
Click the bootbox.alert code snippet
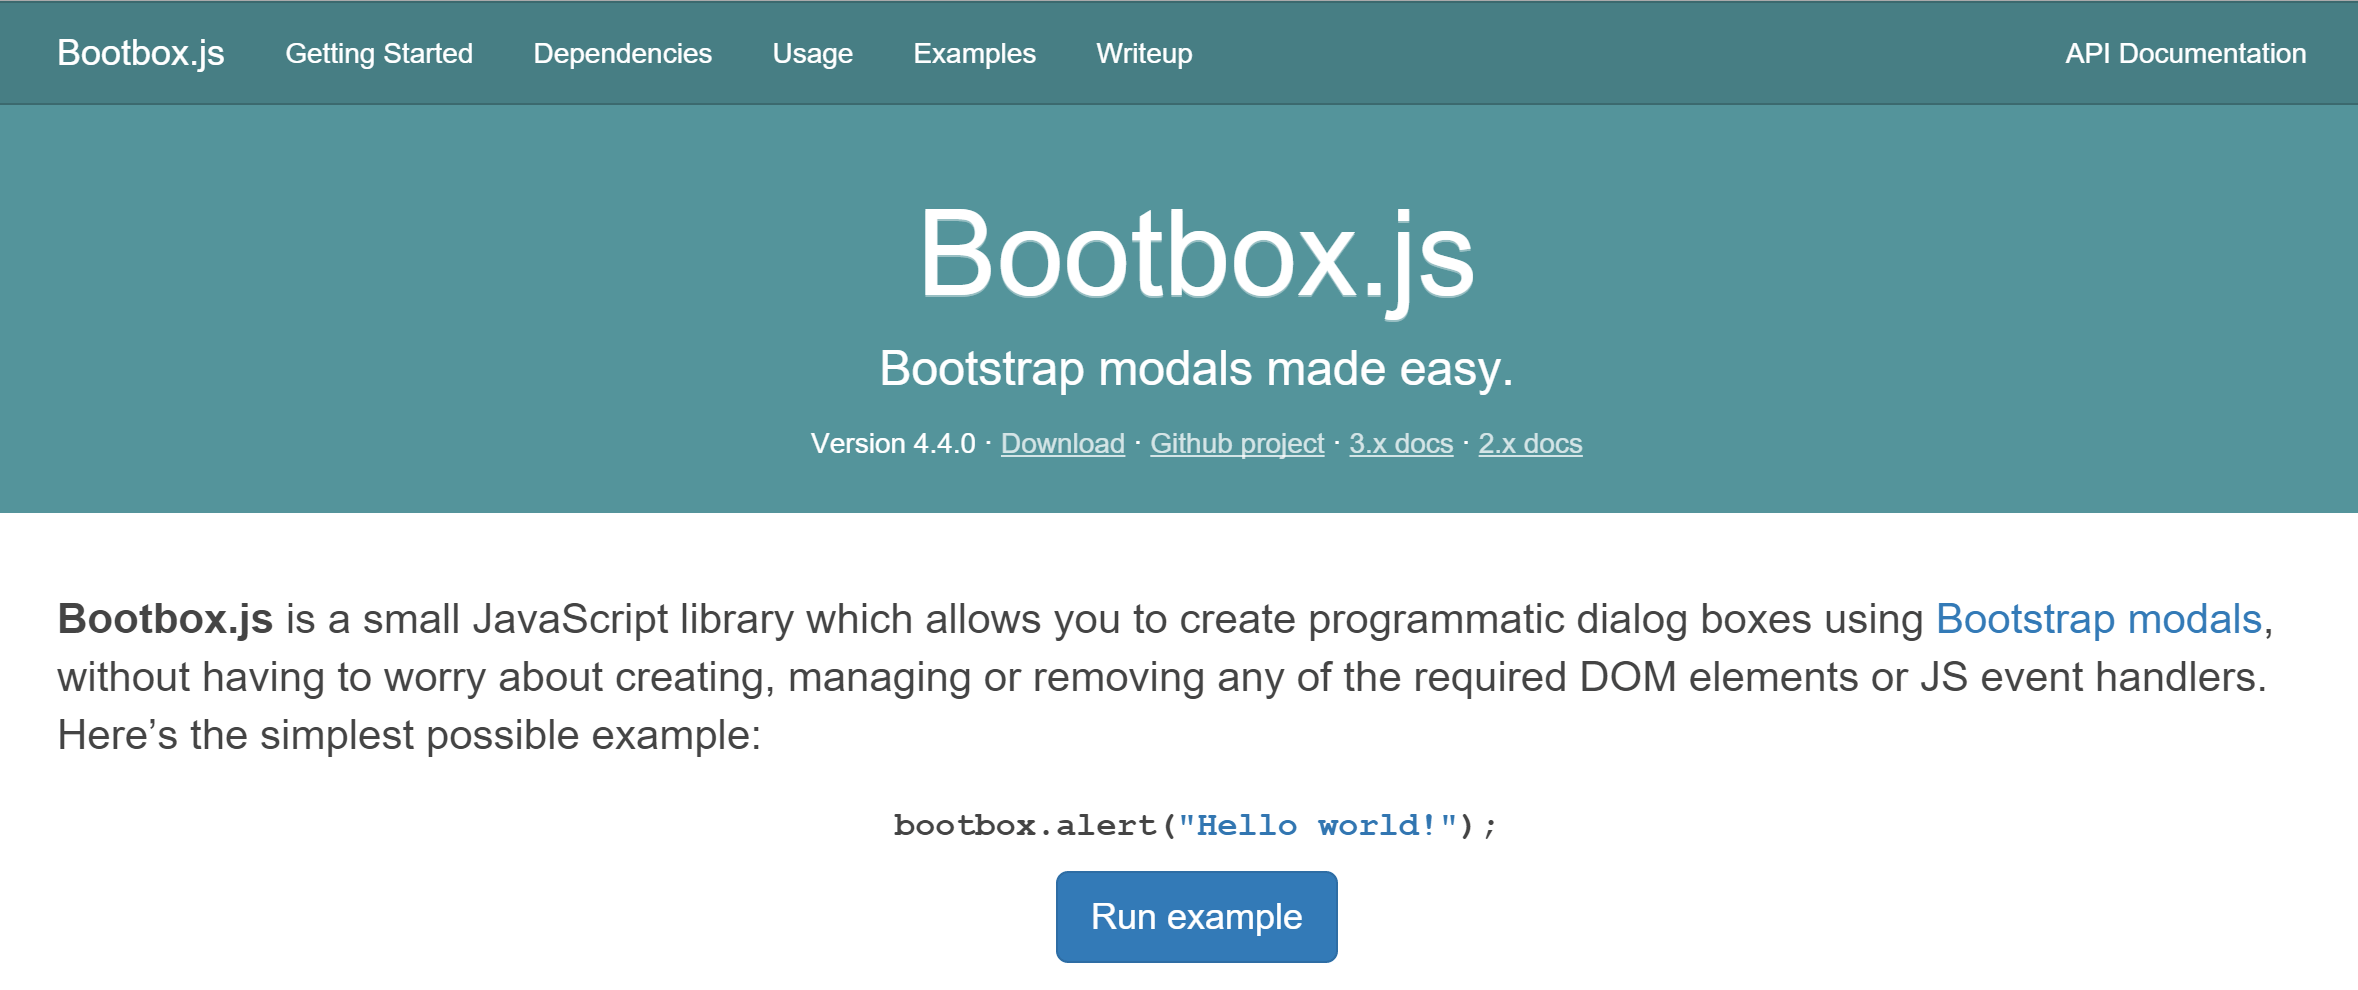click(x=1196, y=825)
